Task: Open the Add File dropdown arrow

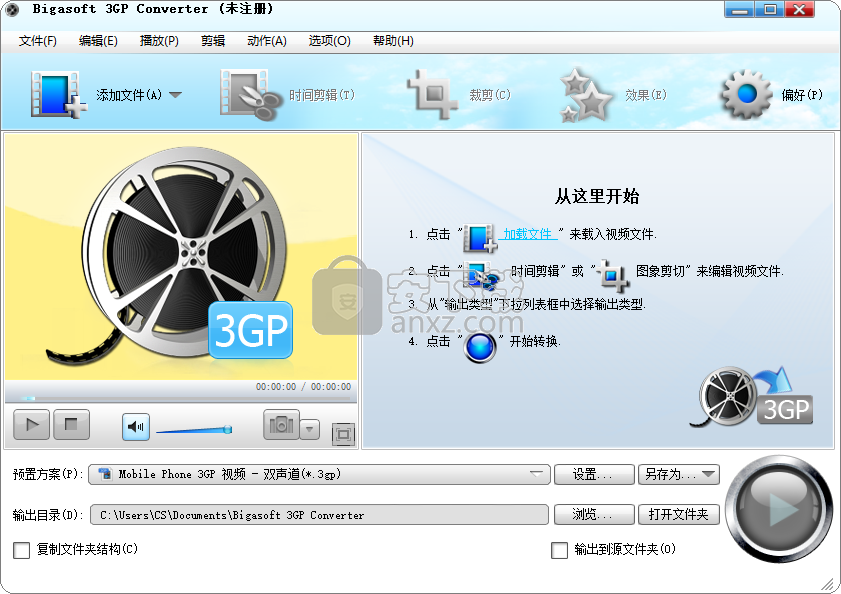Action: click(x=175, y=95)
